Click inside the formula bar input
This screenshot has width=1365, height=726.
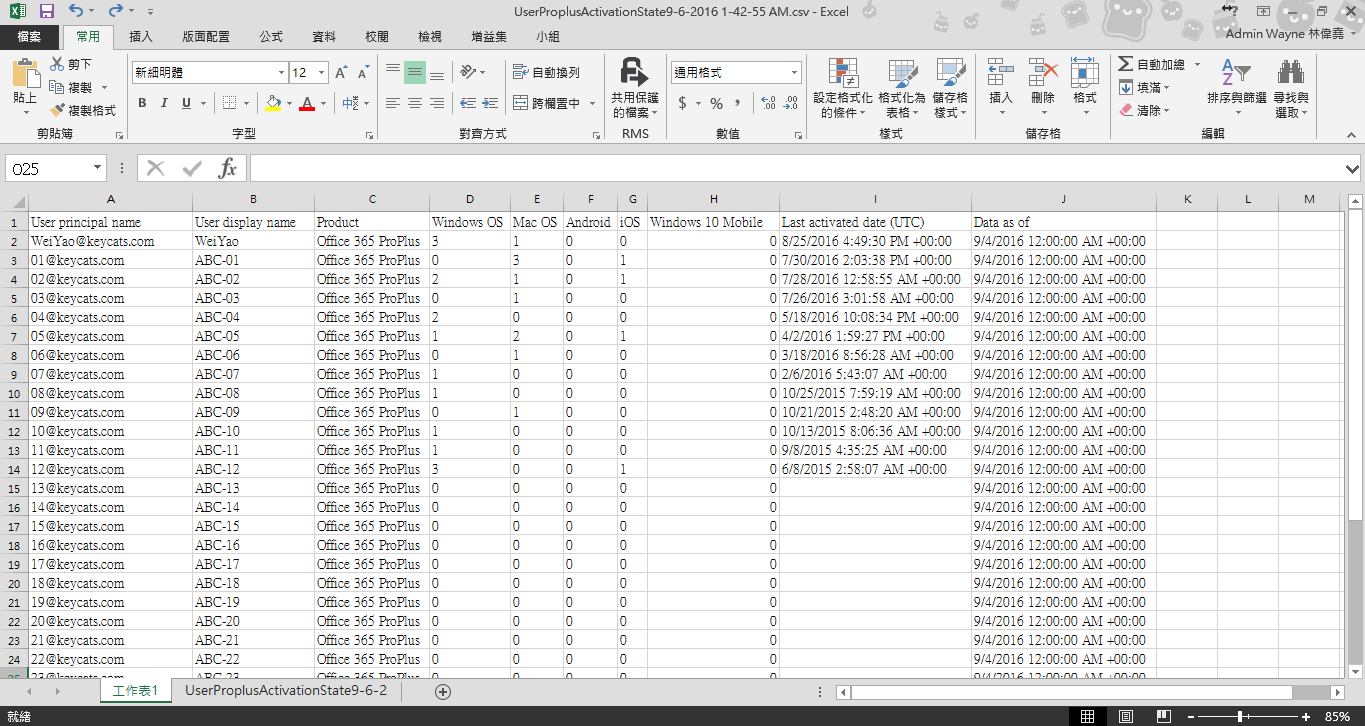tap(796, 169)
